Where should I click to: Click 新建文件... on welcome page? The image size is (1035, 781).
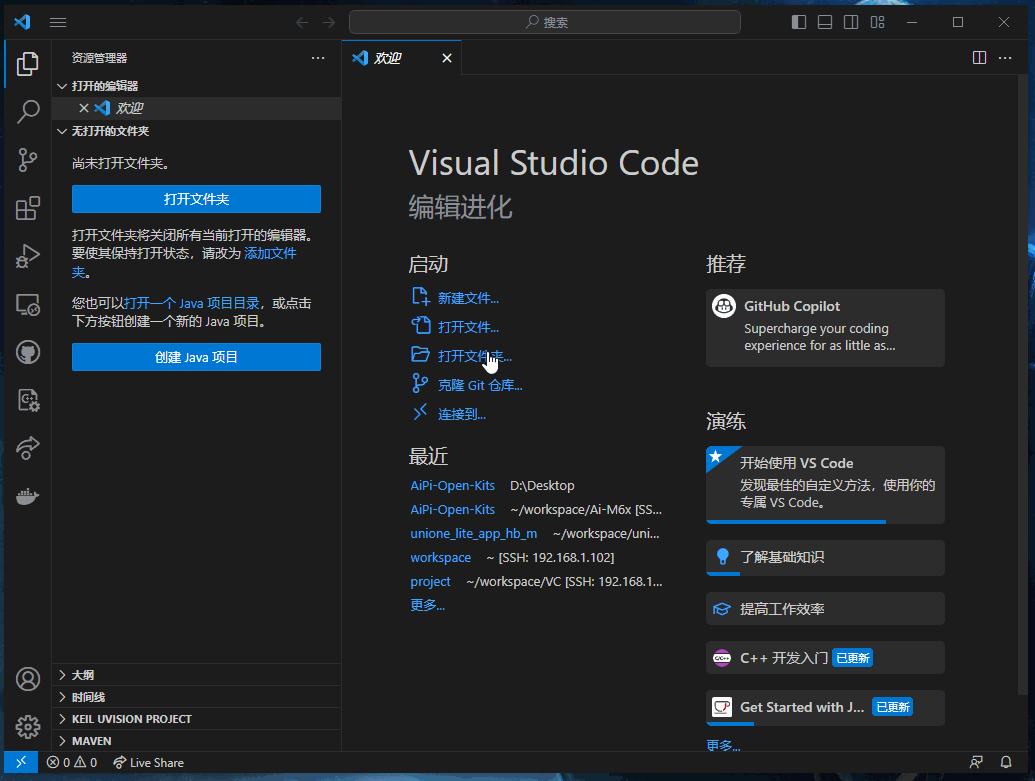click(x=455, y=298)
